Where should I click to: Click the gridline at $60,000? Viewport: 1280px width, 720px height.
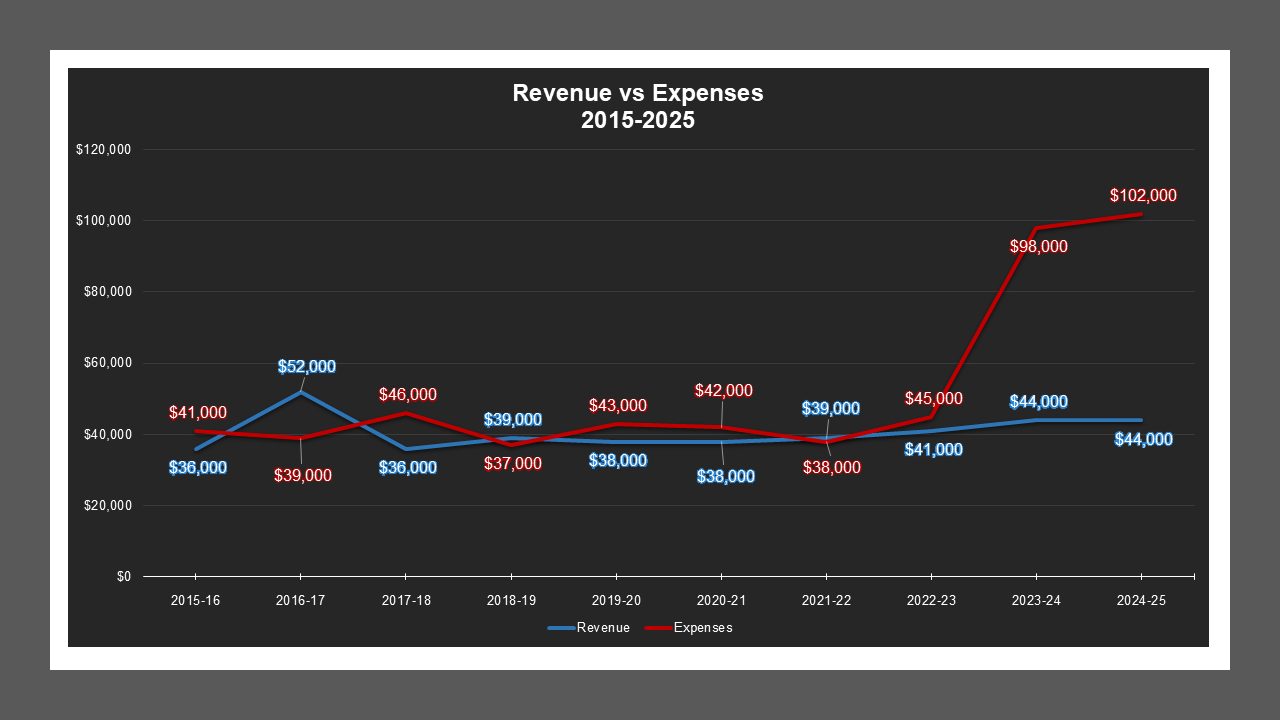click(650, 363)
